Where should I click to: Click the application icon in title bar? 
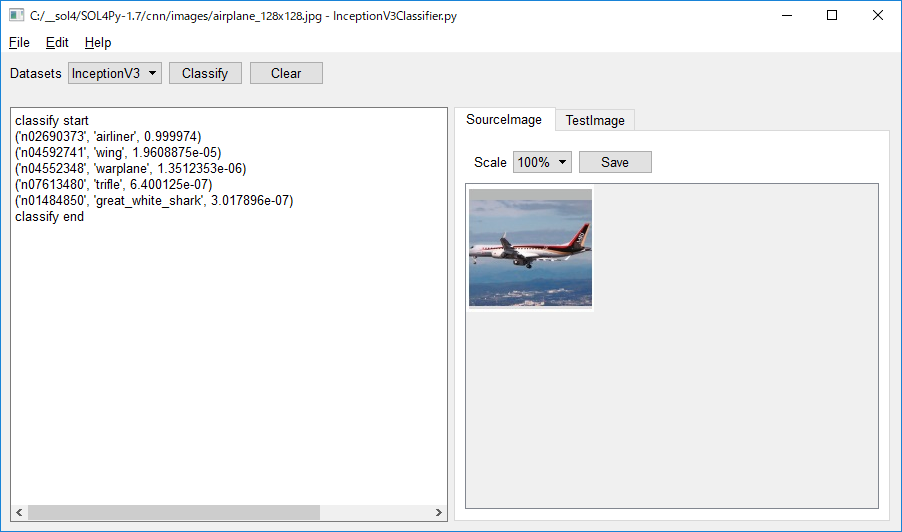pos(16,16)
